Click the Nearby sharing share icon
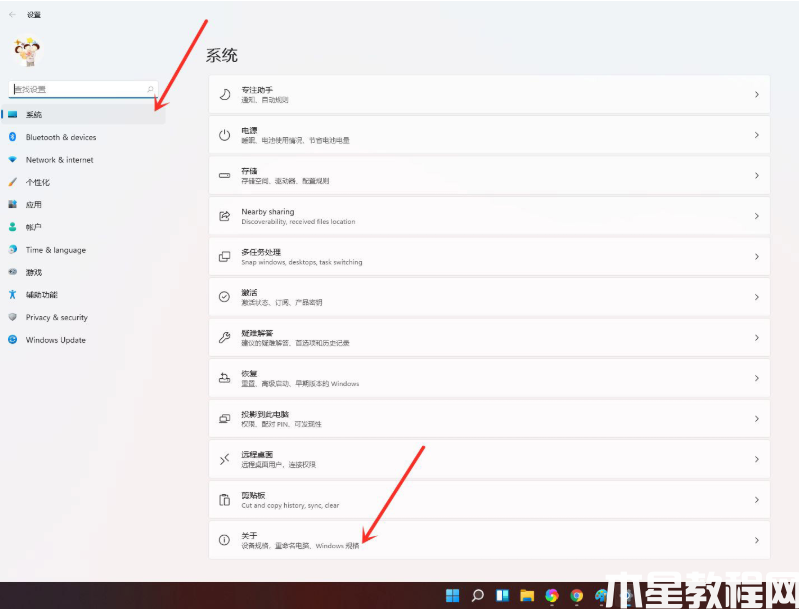 pos(224,216)
